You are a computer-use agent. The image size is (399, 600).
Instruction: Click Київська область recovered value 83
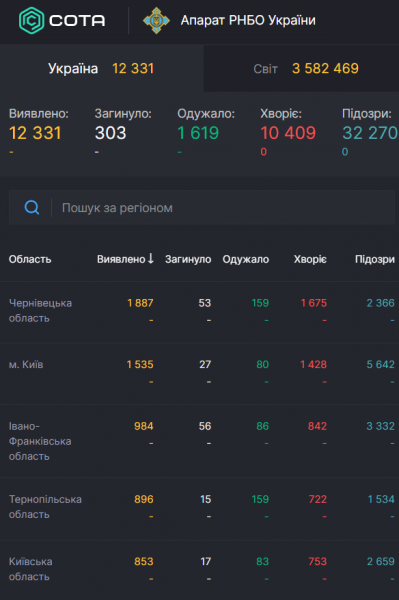click(262, 561)
